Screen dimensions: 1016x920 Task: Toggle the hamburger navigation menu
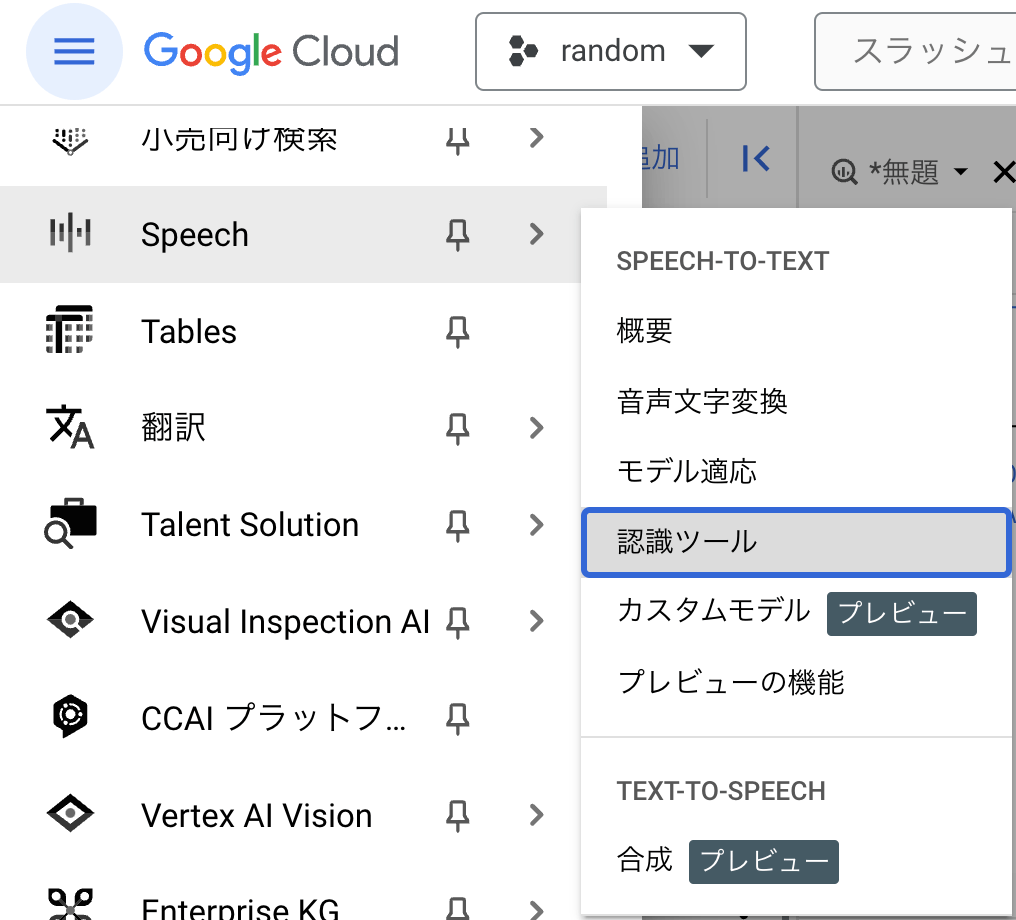[74, 51]
